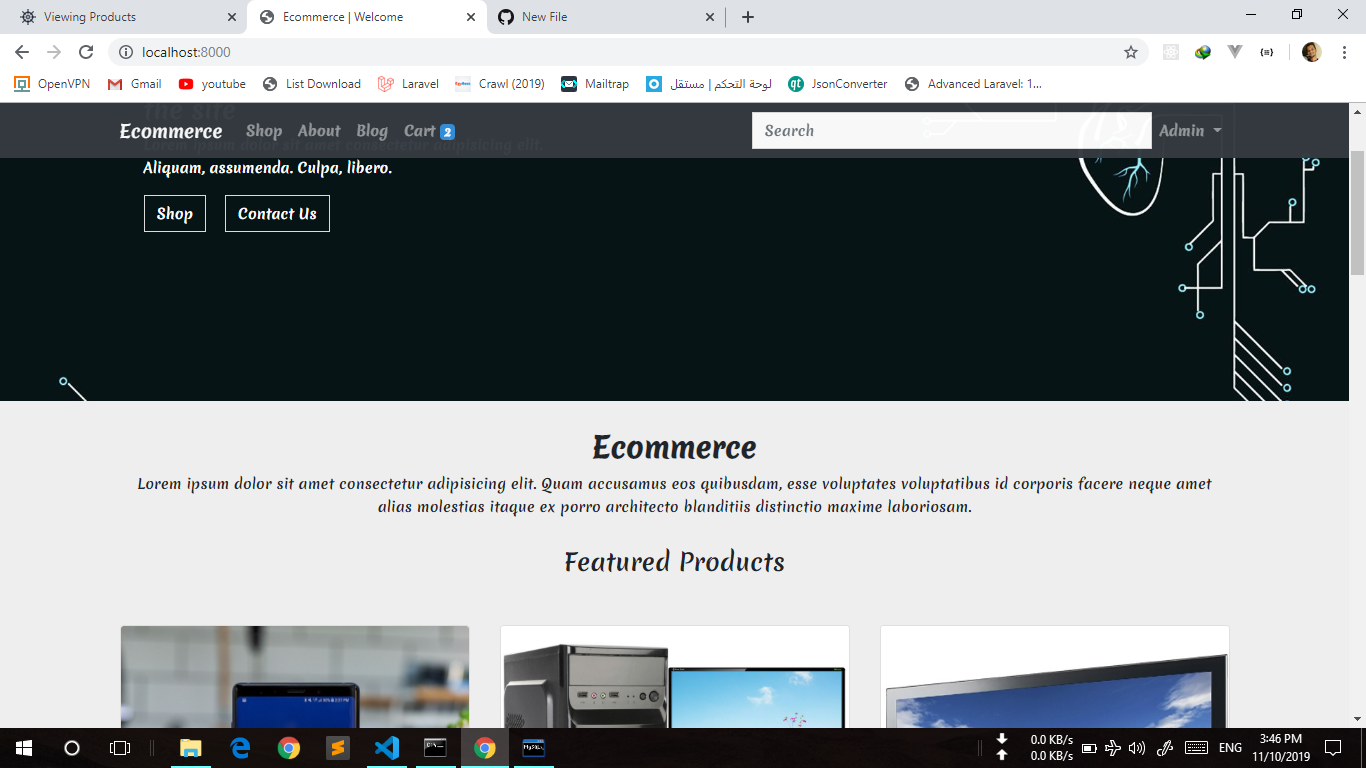The height and width of the screenshot is (768, 1366).
Task: Close the New File tab
Action: (x=710, y=17)
